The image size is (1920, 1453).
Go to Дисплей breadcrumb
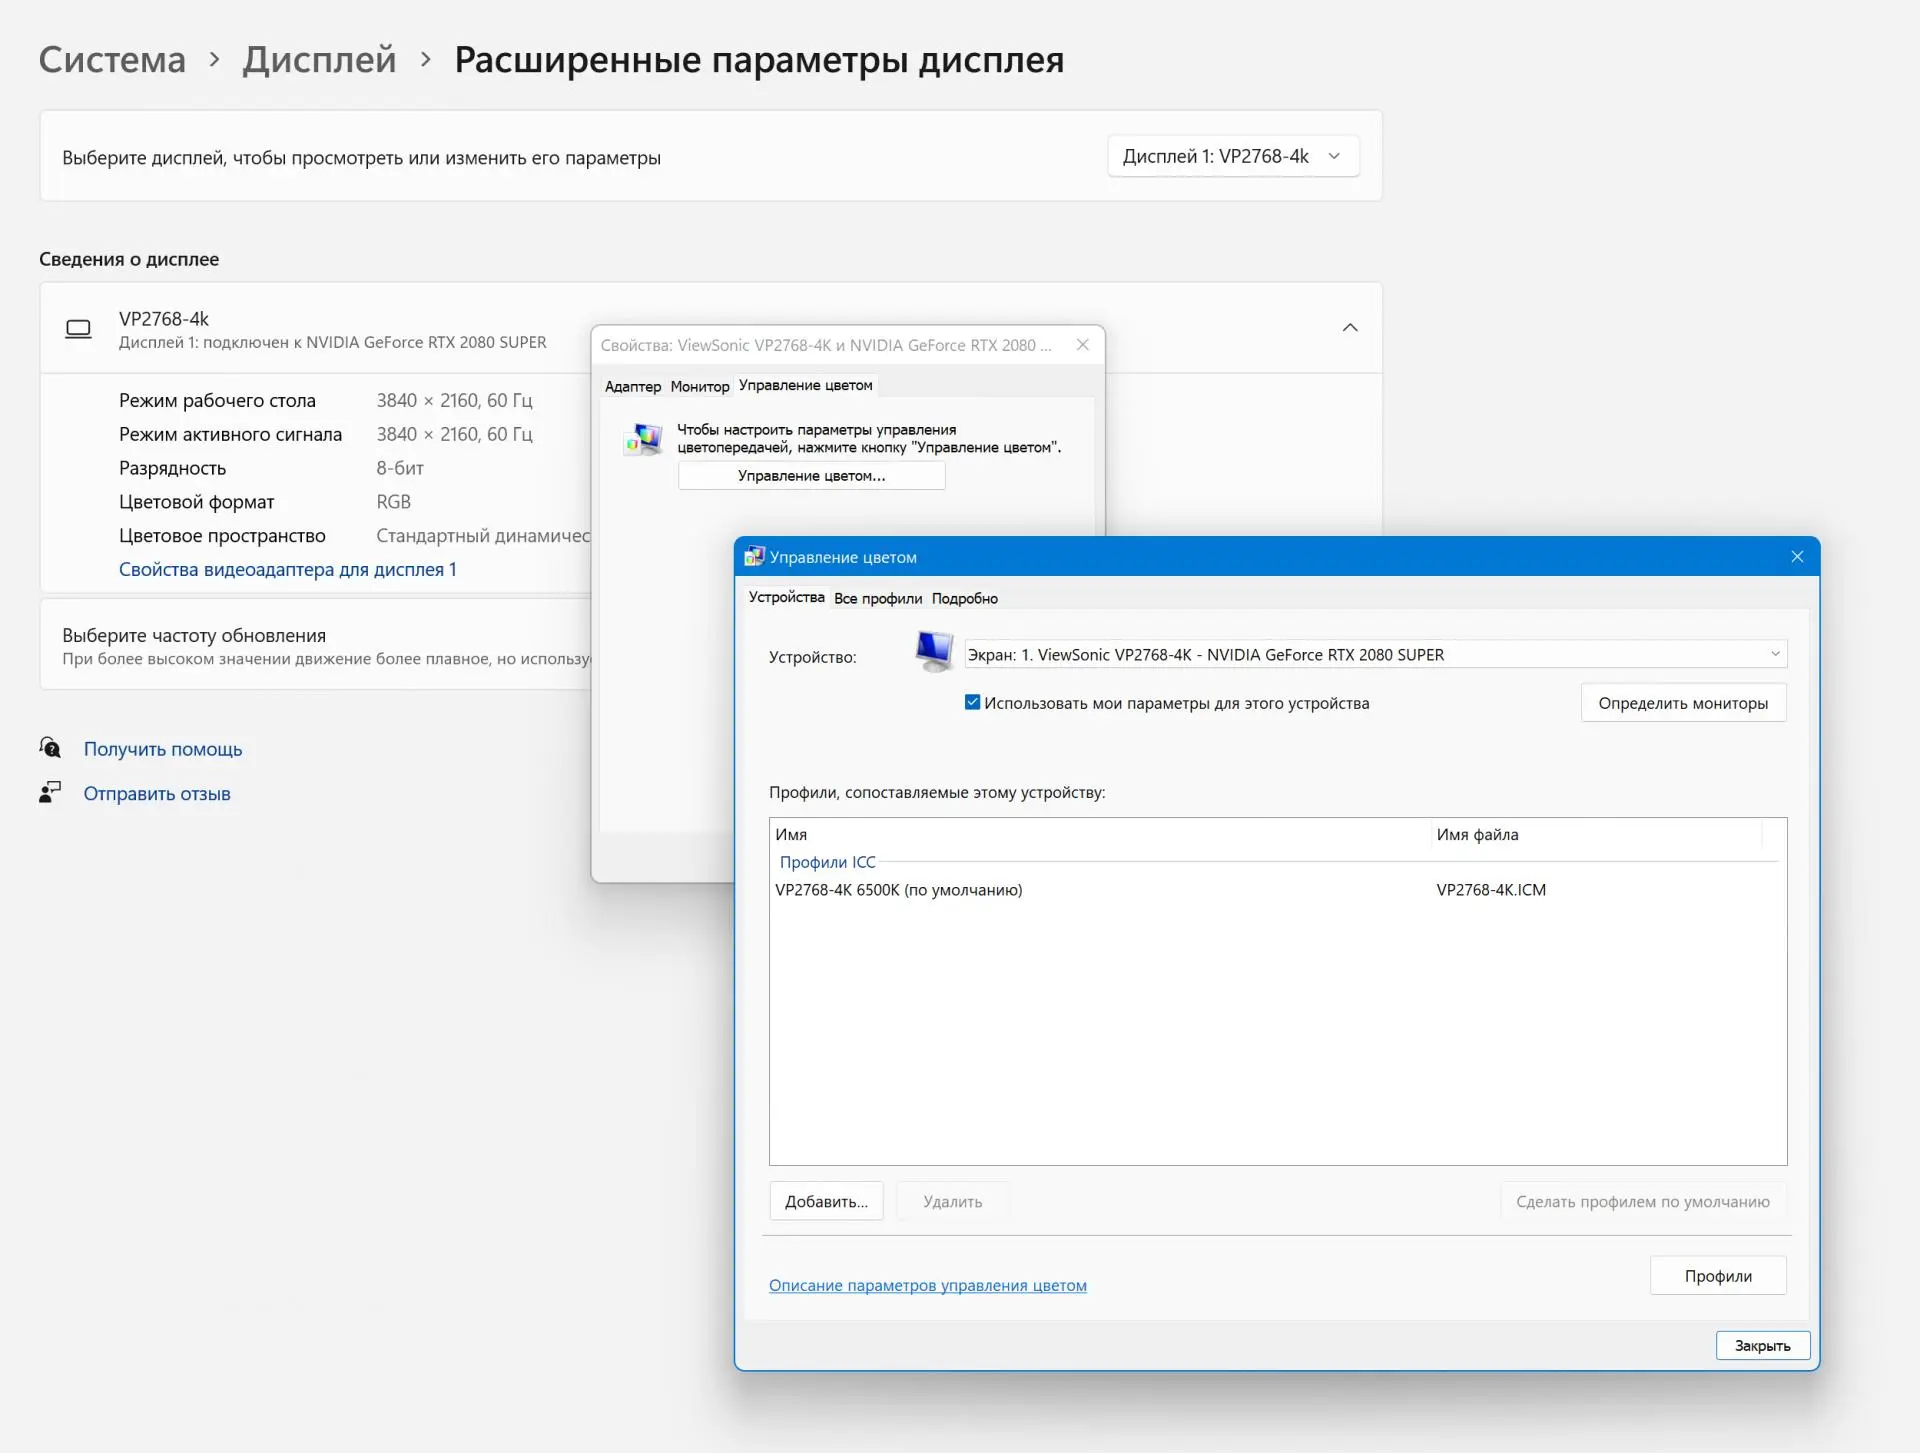(319, 60)
